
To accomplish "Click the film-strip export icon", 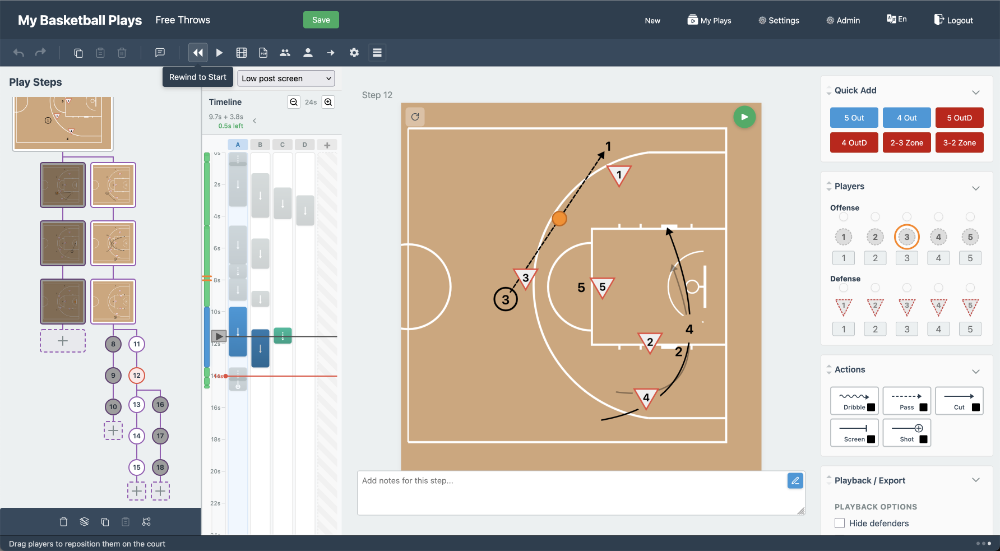I will click(241, 53).
